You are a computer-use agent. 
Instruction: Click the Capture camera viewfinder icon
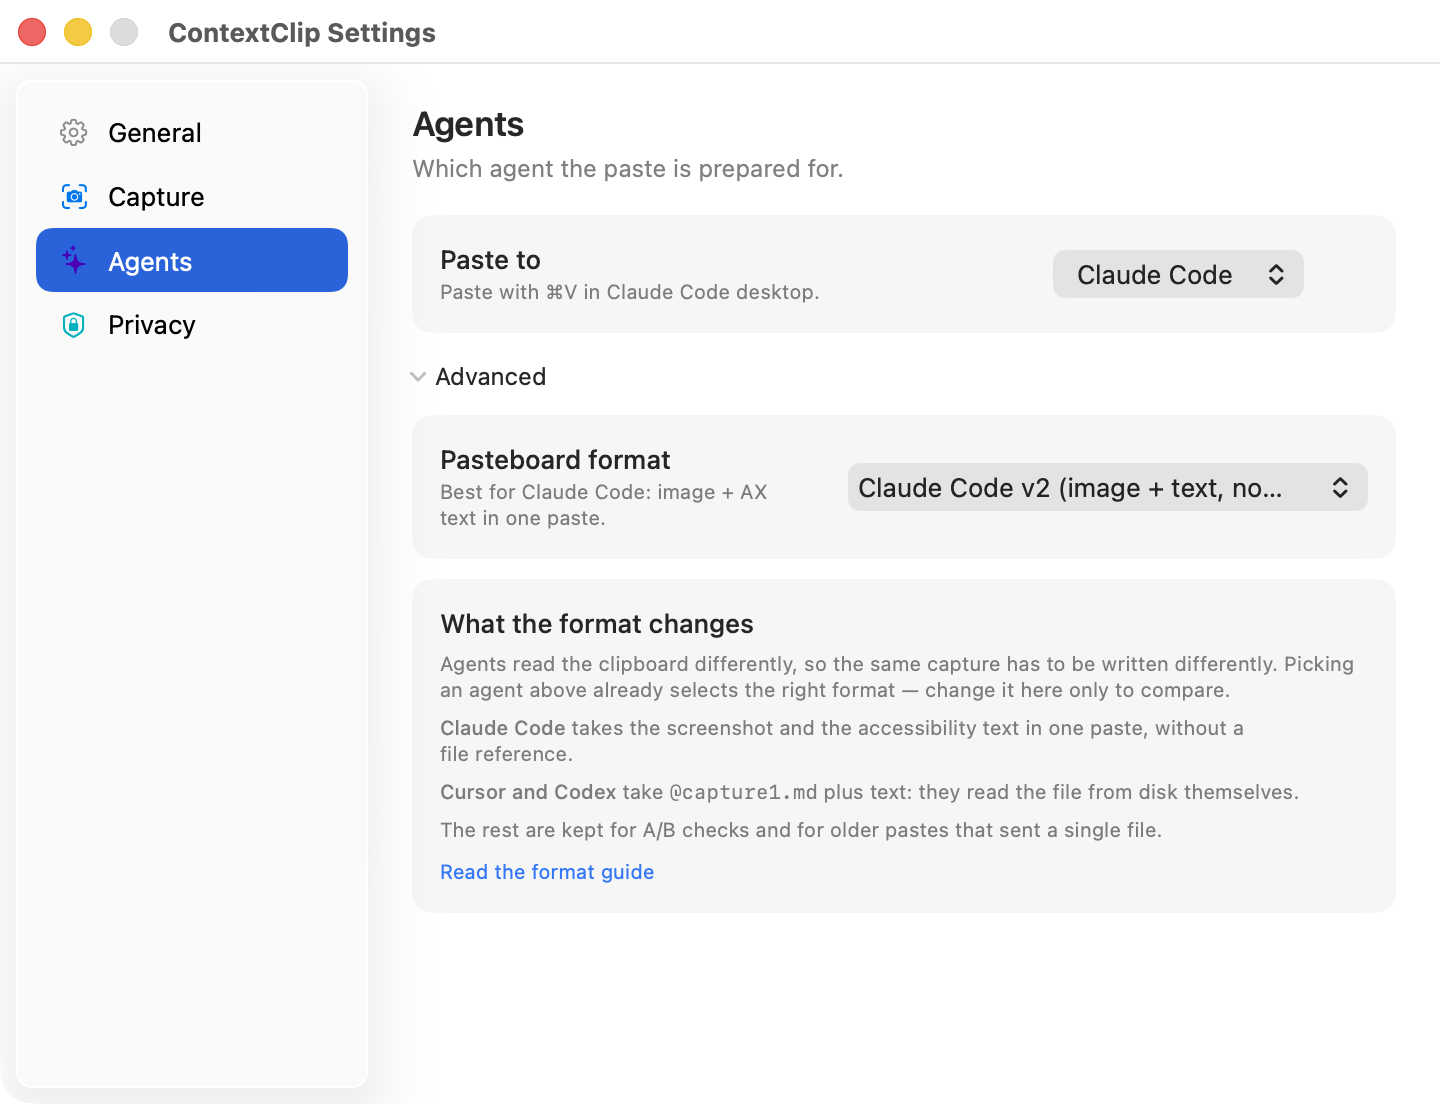tap(74, 197)
